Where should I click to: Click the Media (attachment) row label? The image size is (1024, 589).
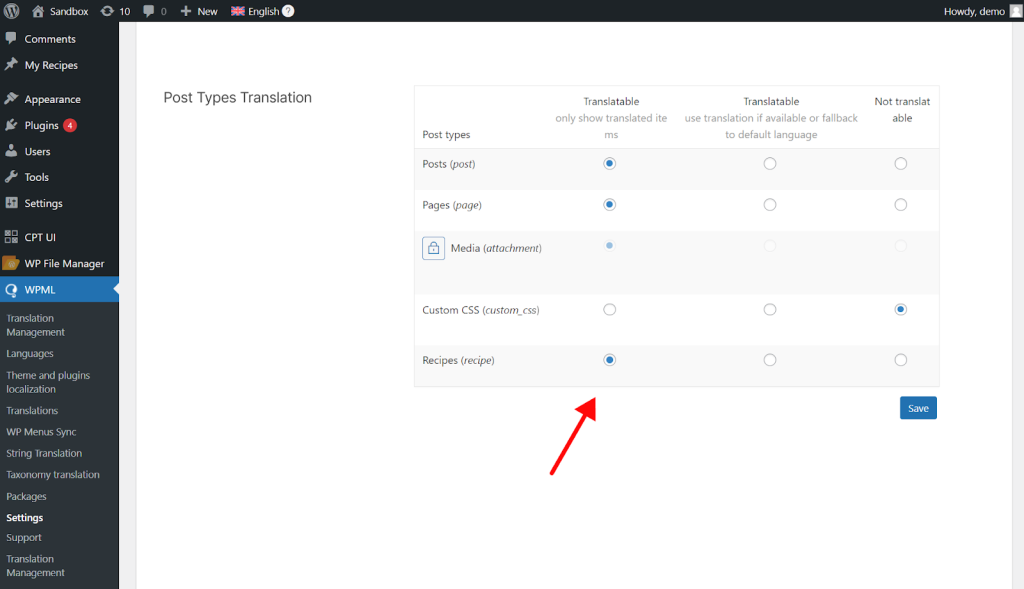496,248
